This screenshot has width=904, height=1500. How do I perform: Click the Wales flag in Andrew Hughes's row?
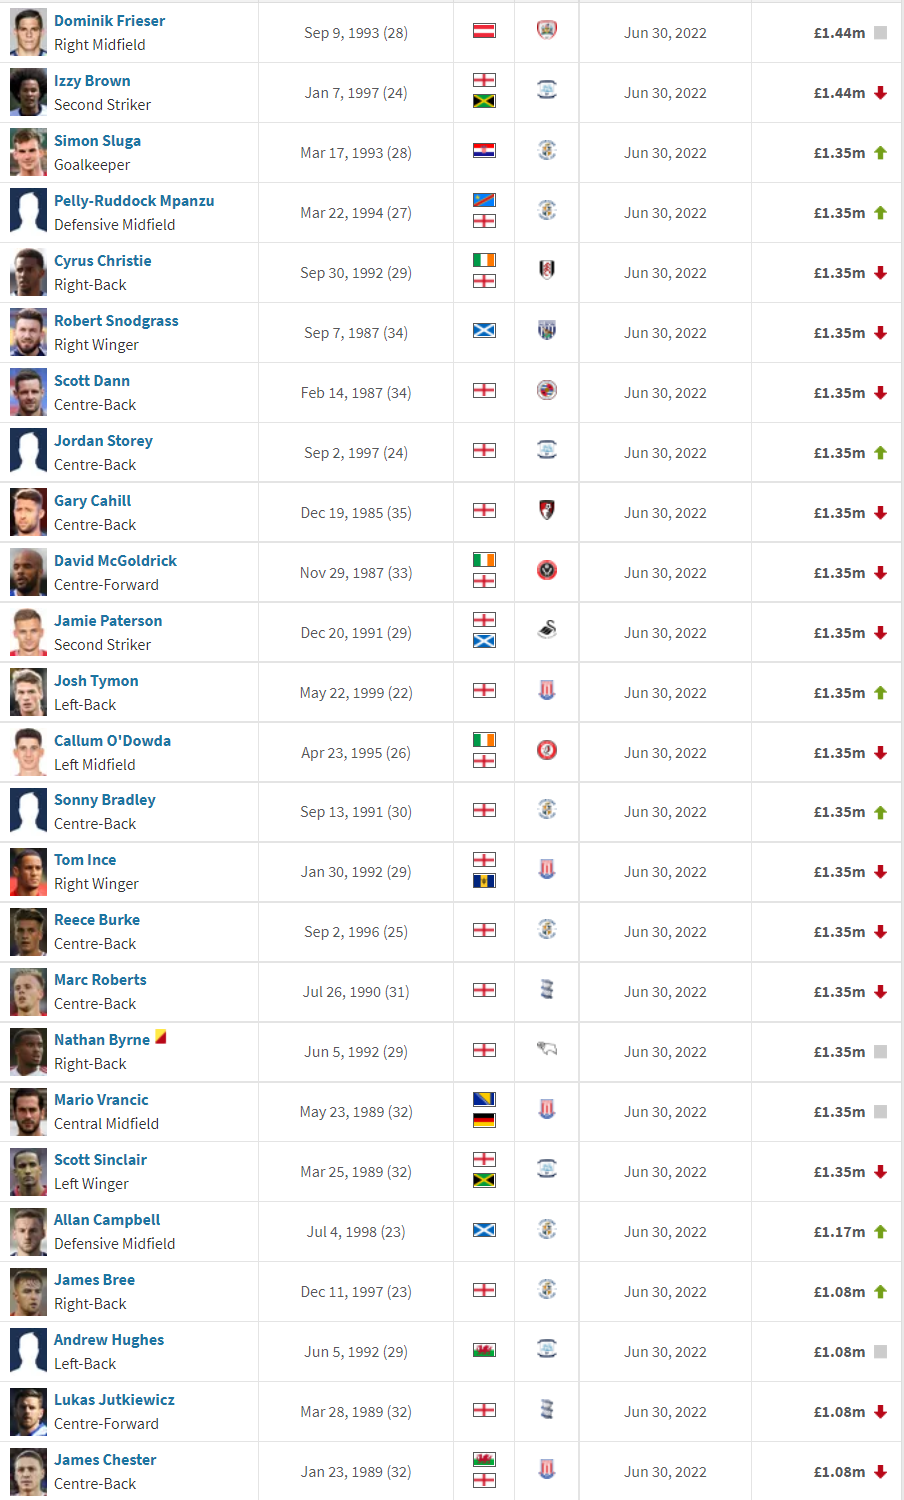point(484,1350)
